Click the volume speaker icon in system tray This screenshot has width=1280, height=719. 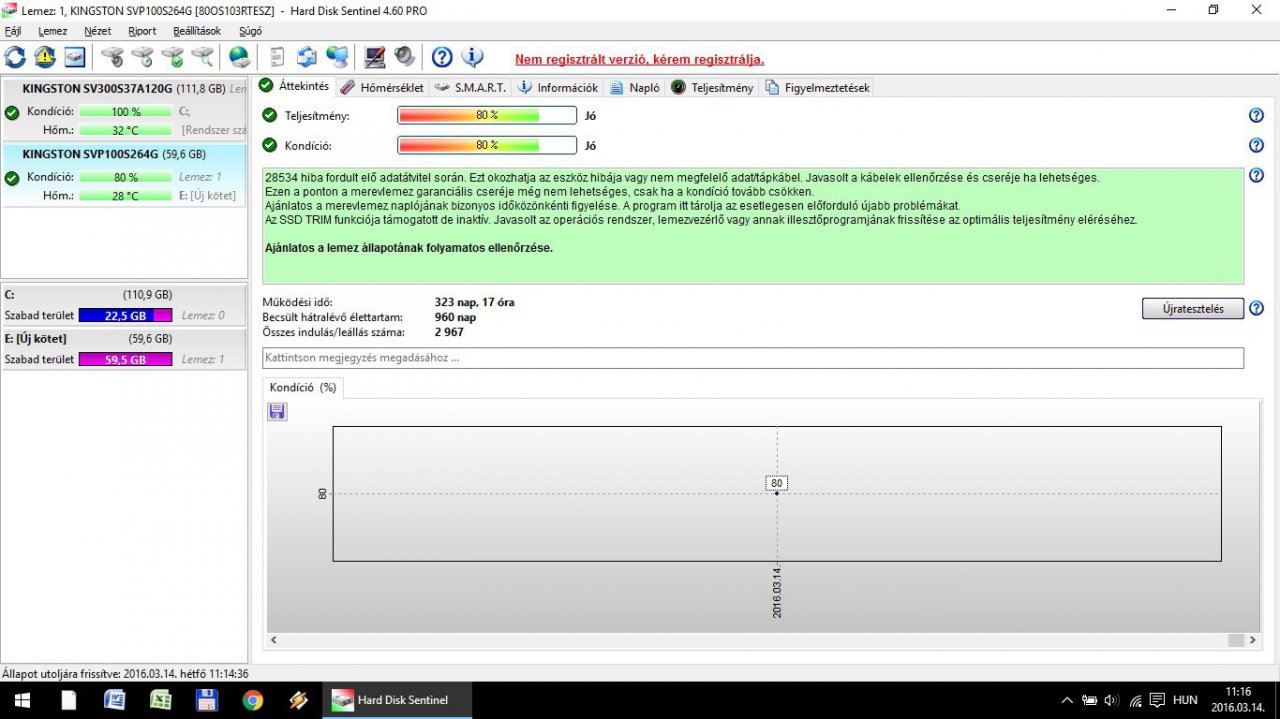1112,700
